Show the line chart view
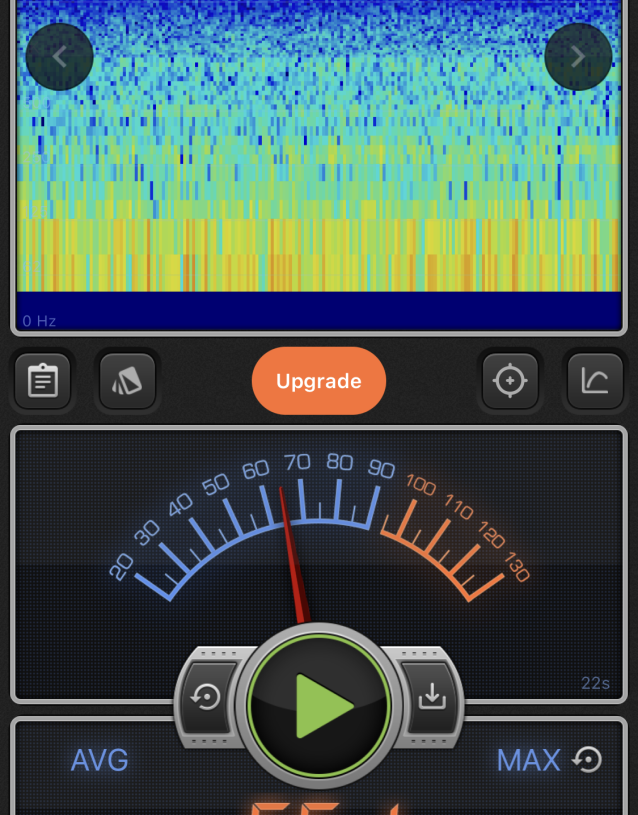This screenshot has width=638, height=815. [595, 381]
